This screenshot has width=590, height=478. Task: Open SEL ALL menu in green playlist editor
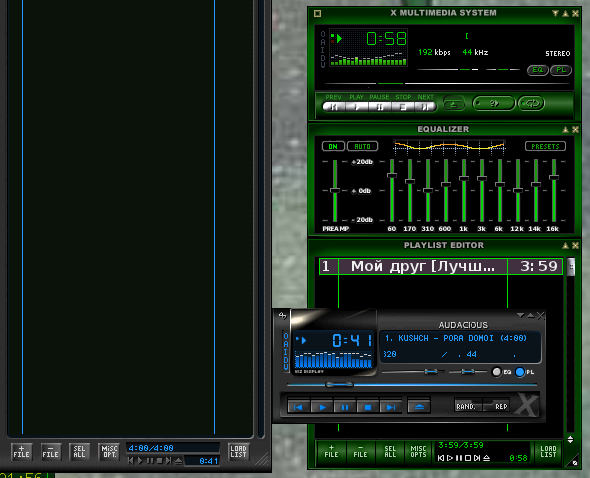(x=390, y=451)
